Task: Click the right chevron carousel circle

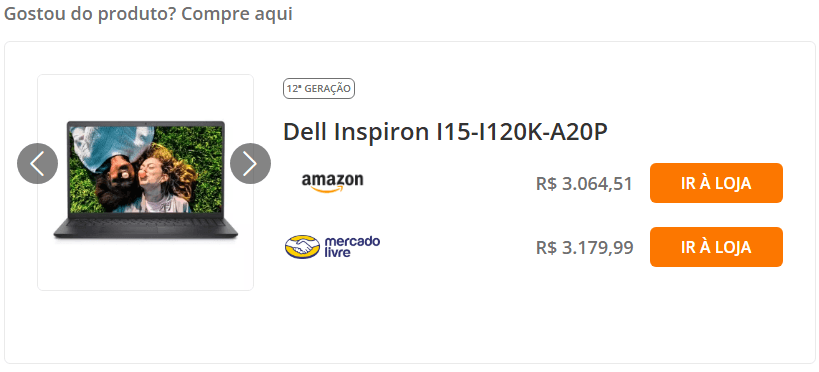Action: pos(250,164)
